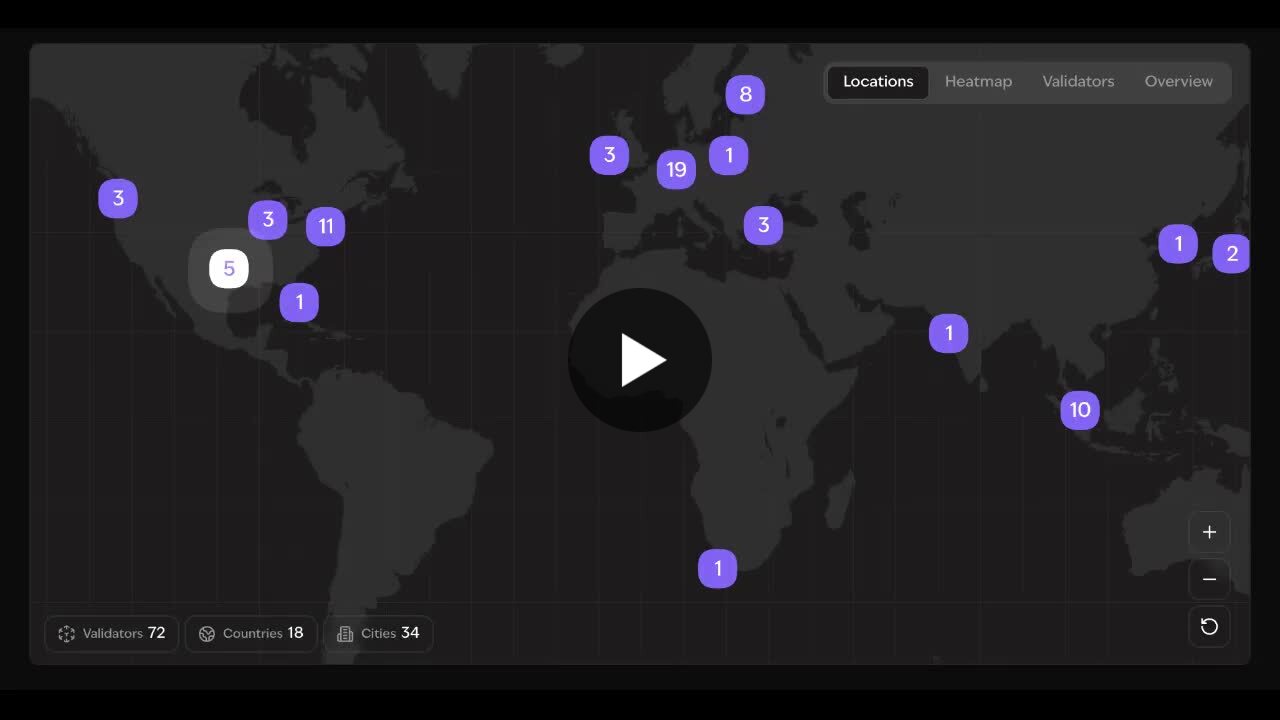
Task: Click the zoom in plus icon
Action: (1209, 532)
